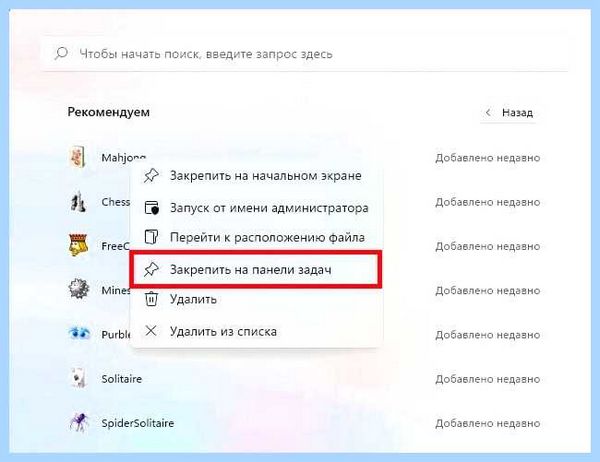
Task: Click Добавлено недавно in Chess row
Action: click(x=488, y=202)
